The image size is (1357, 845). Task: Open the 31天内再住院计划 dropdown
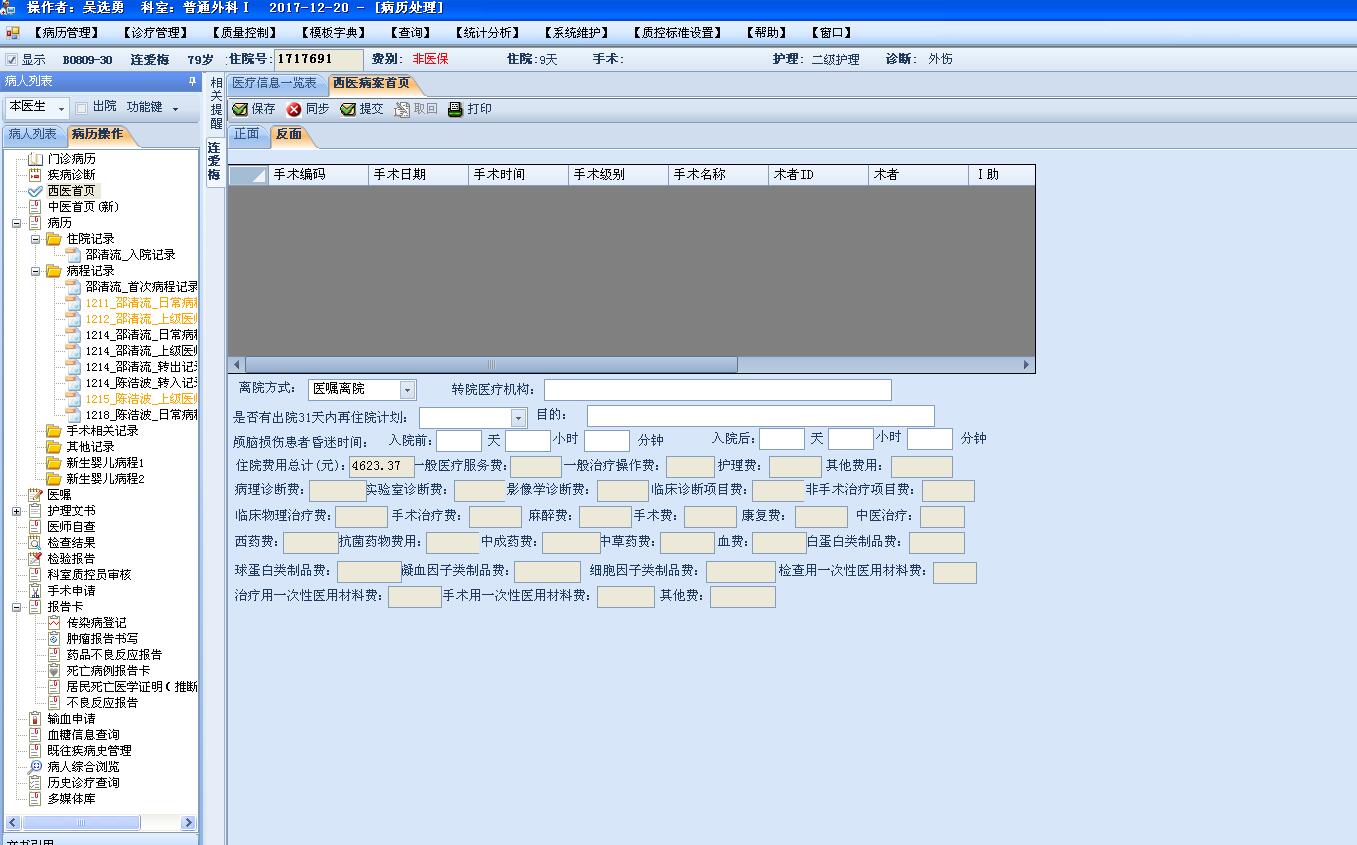point(518,418)
